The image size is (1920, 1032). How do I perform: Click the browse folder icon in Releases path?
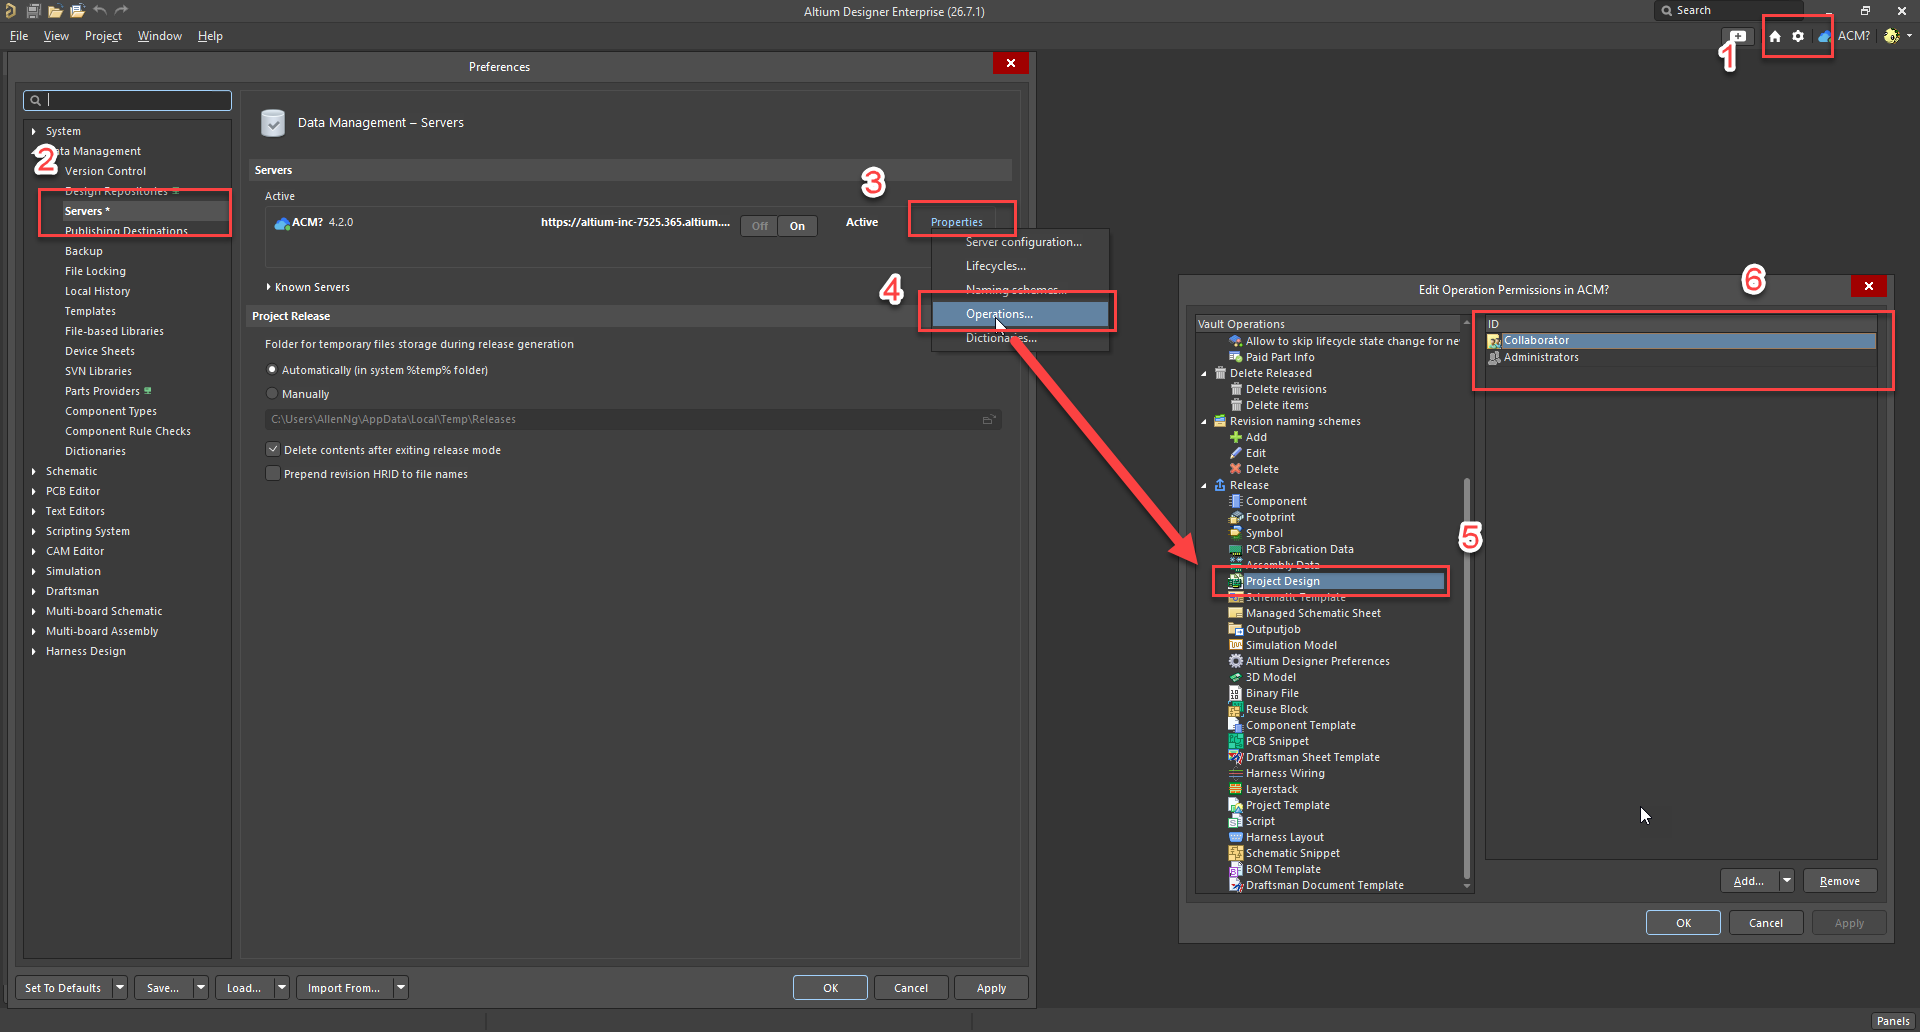coord(988,420)
